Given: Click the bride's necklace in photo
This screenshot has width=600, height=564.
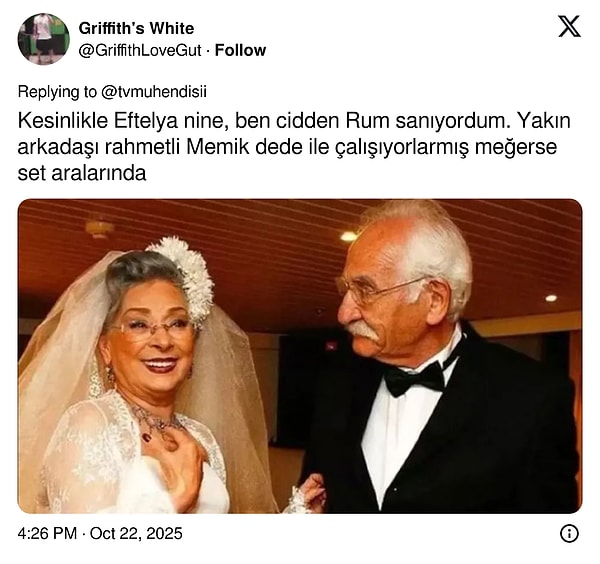Looking at the screenshot, I should tap(155, 423).
